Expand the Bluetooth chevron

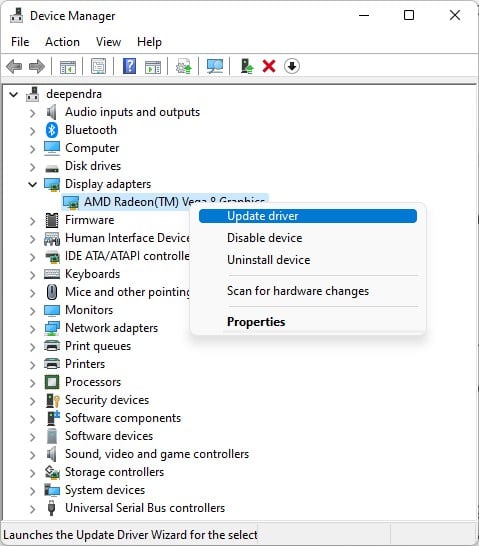click(x=32, y=131)
